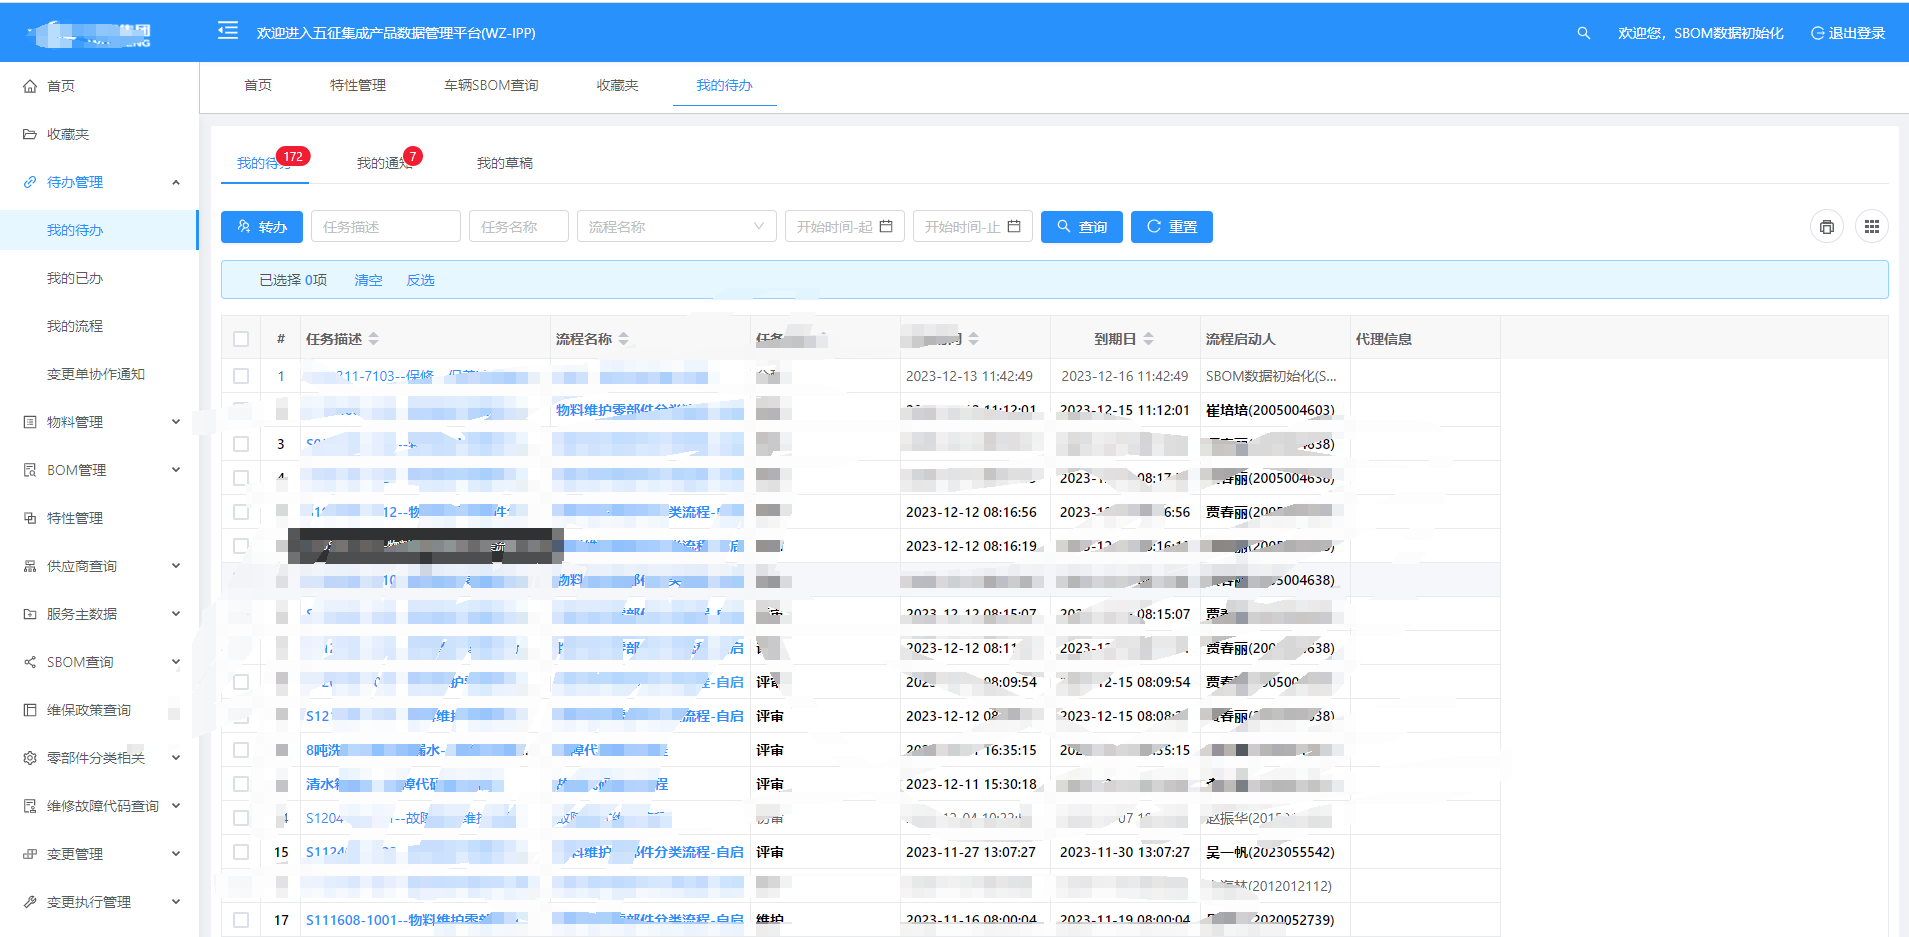Open 收藏夹 folder icon in sidebar
Image resolution: width=1909 pixels, height=937 pixels.
30,134
